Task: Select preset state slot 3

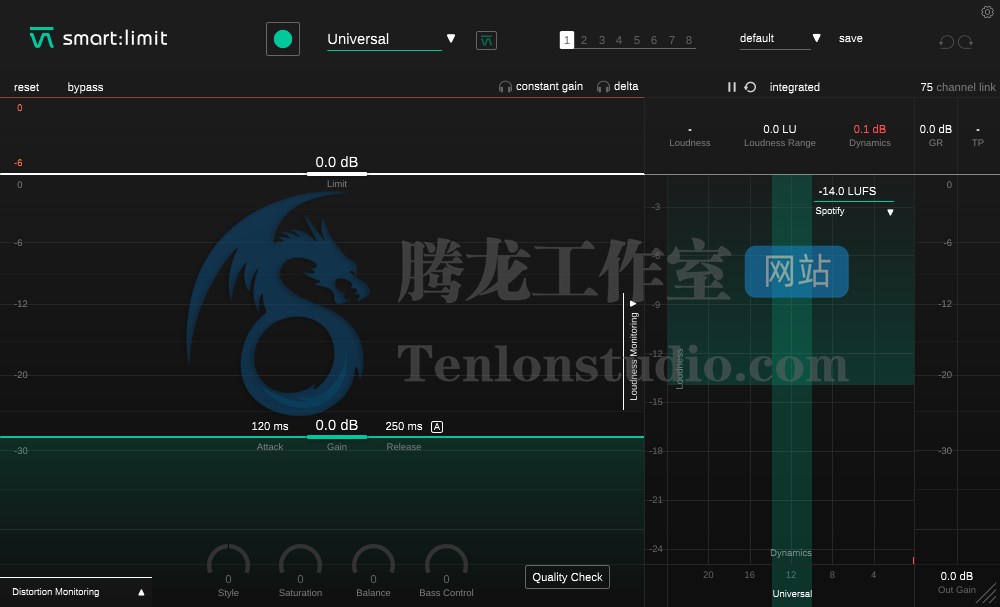Action: (601, 40)
